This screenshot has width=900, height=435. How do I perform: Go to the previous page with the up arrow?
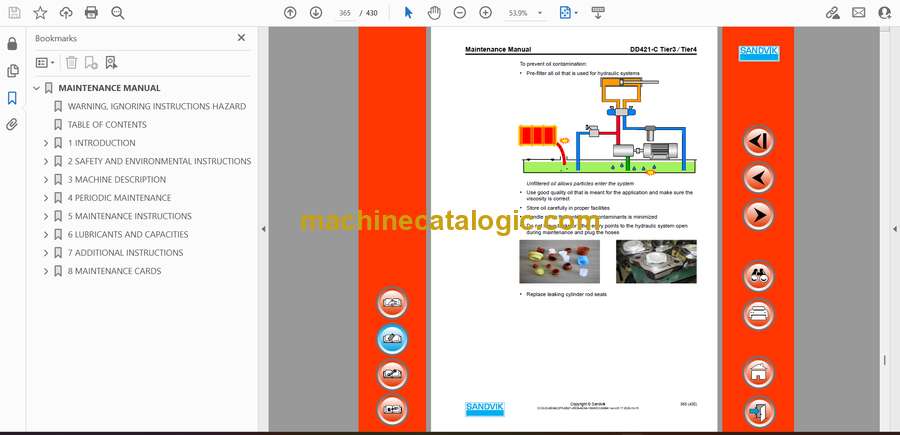(x=290, y=13)
